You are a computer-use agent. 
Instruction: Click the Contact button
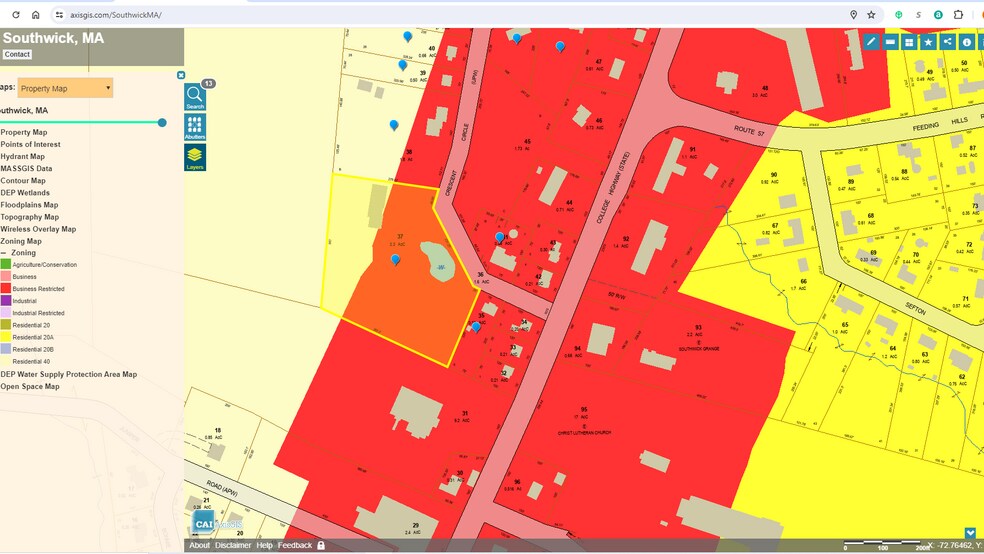point(17,55)
